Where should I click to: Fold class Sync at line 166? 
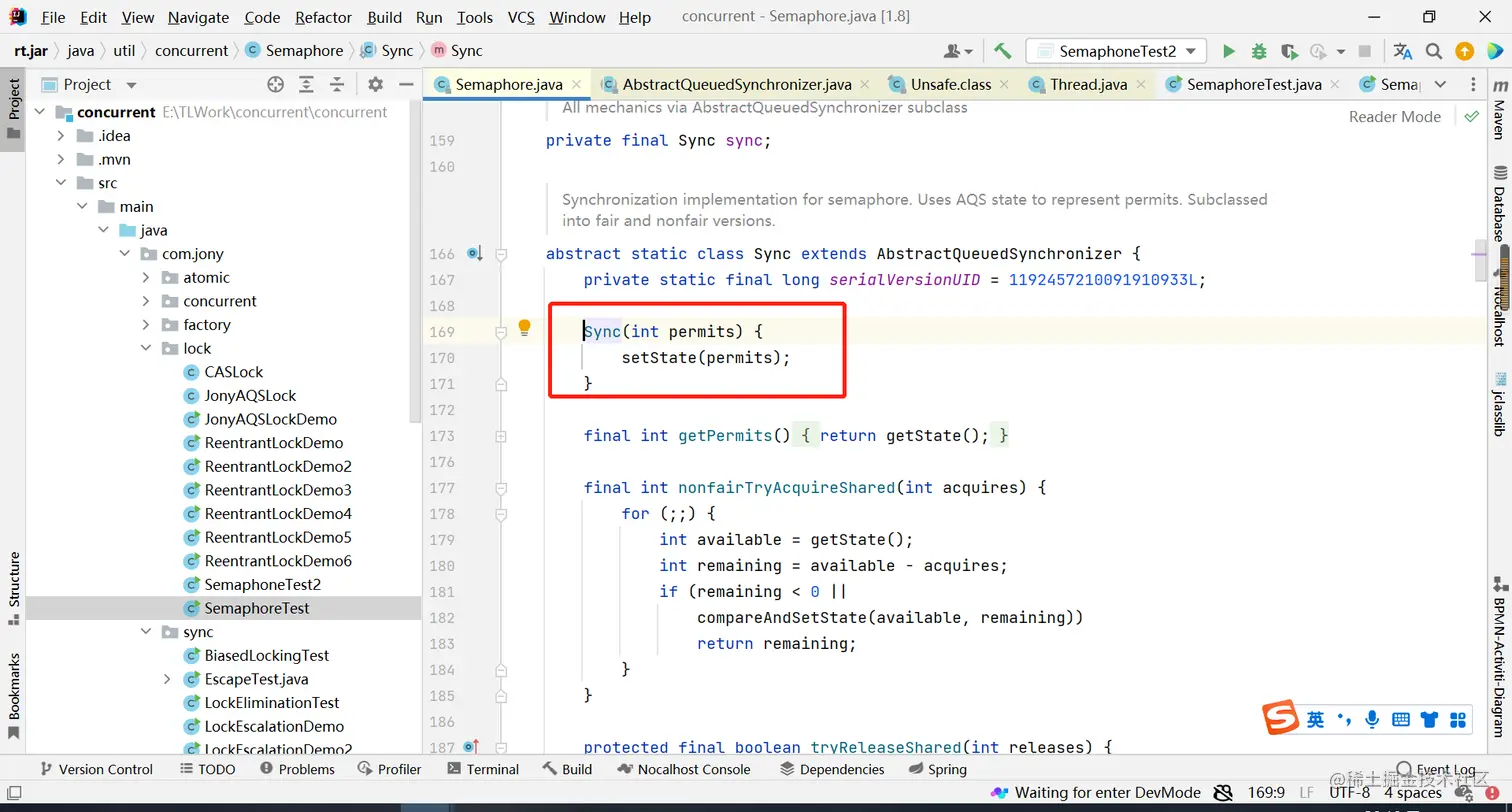pos(501,254)
